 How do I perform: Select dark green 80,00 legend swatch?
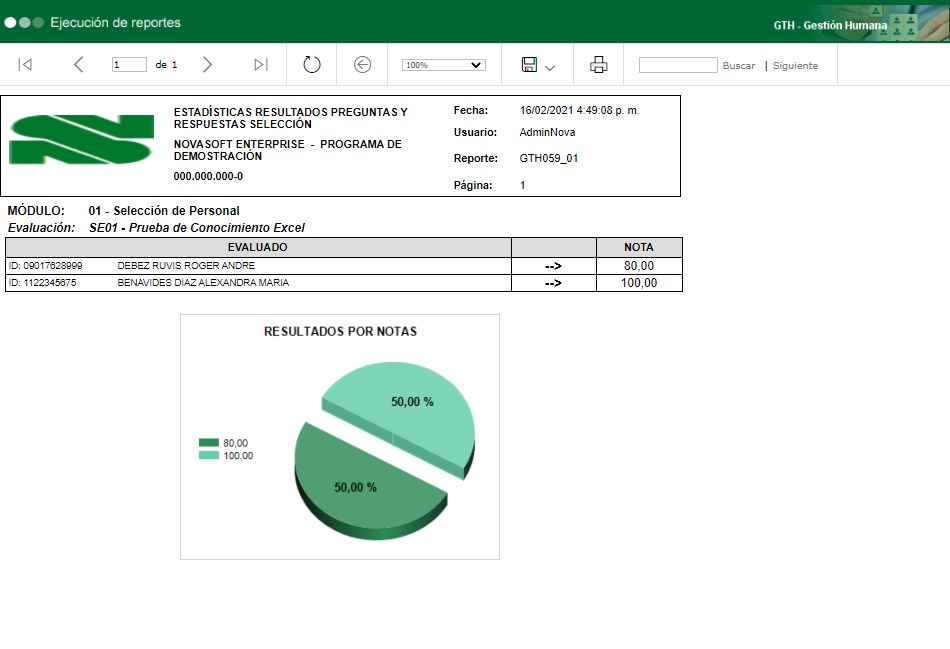(209, 442)
